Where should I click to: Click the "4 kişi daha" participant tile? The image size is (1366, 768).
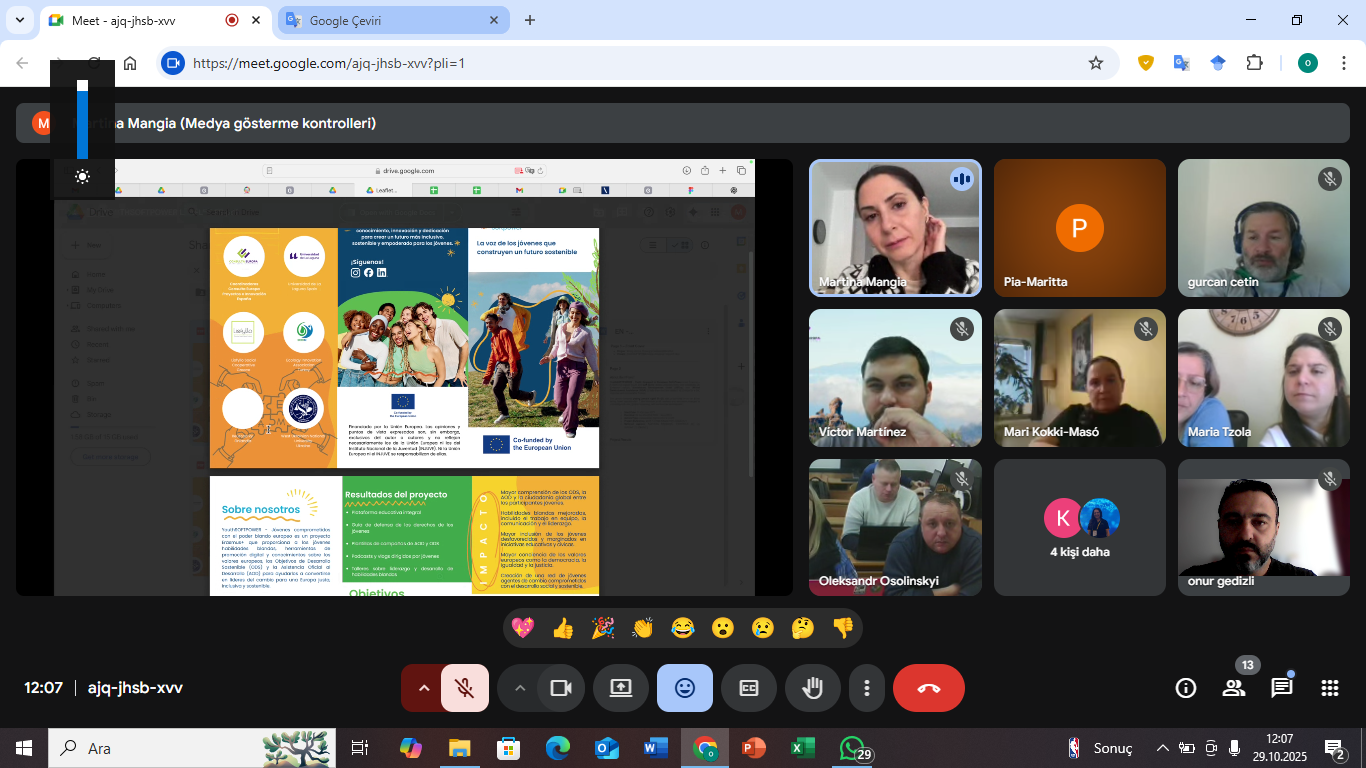[x=1080, y=527]
